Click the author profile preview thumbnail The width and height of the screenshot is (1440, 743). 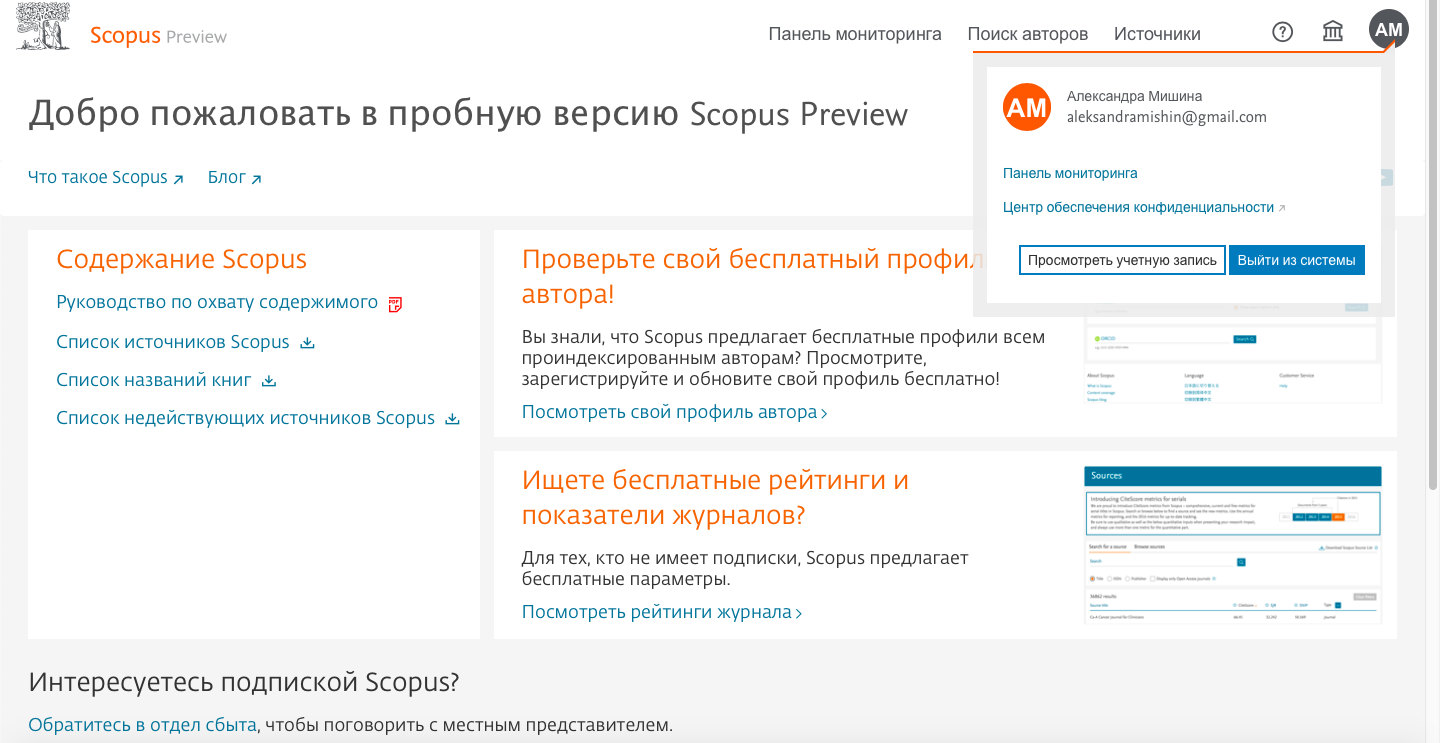click(1232, 360)
